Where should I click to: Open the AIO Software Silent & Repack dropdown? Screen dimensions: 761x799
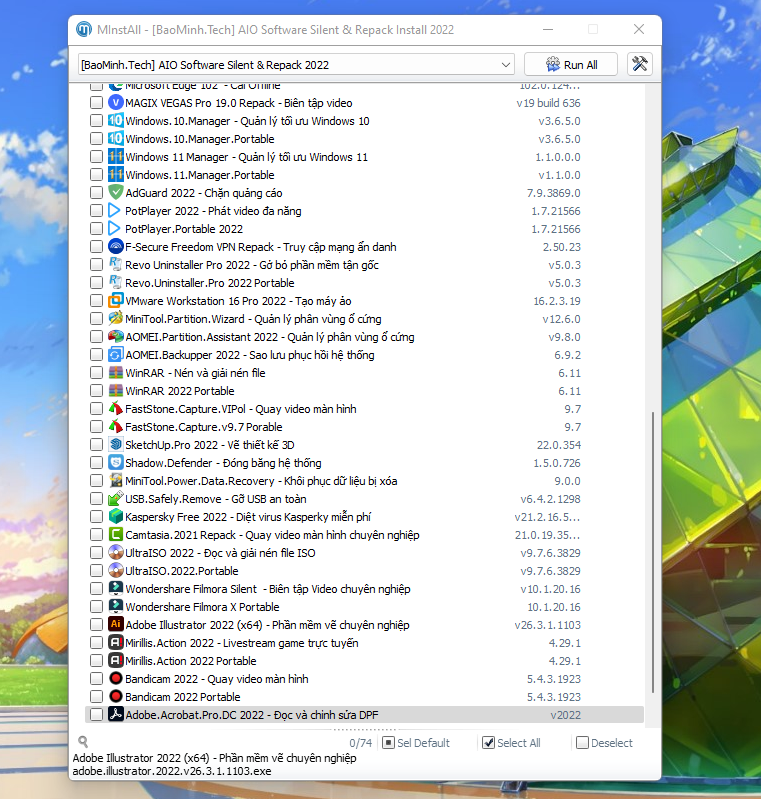[x=296, y=65]
